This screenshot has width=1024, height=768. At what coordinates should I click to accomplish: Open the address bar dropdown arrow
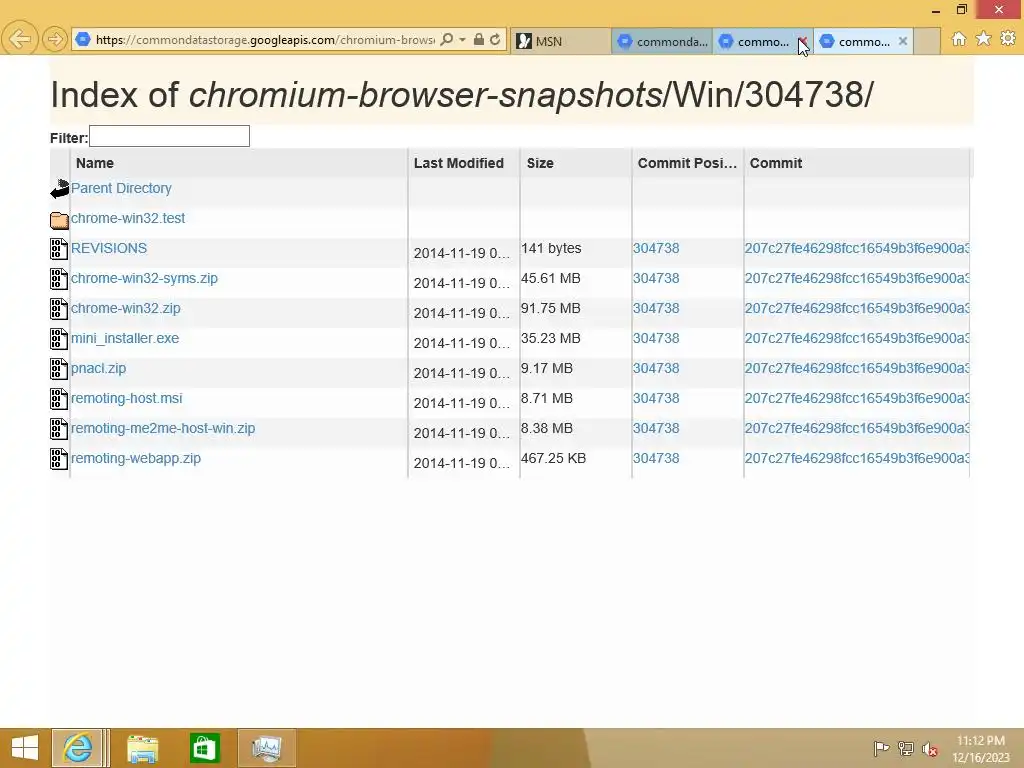pos(462,40)
